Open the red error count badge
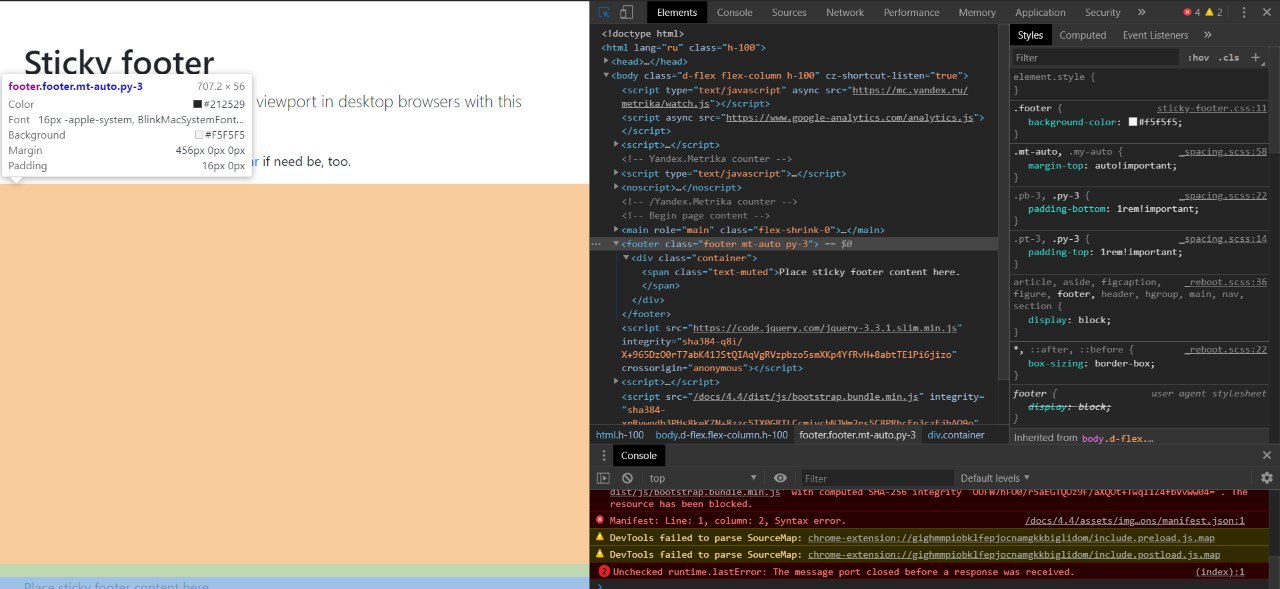Viewport: 1280px width, 589px height. click(x=1191, y=12)
